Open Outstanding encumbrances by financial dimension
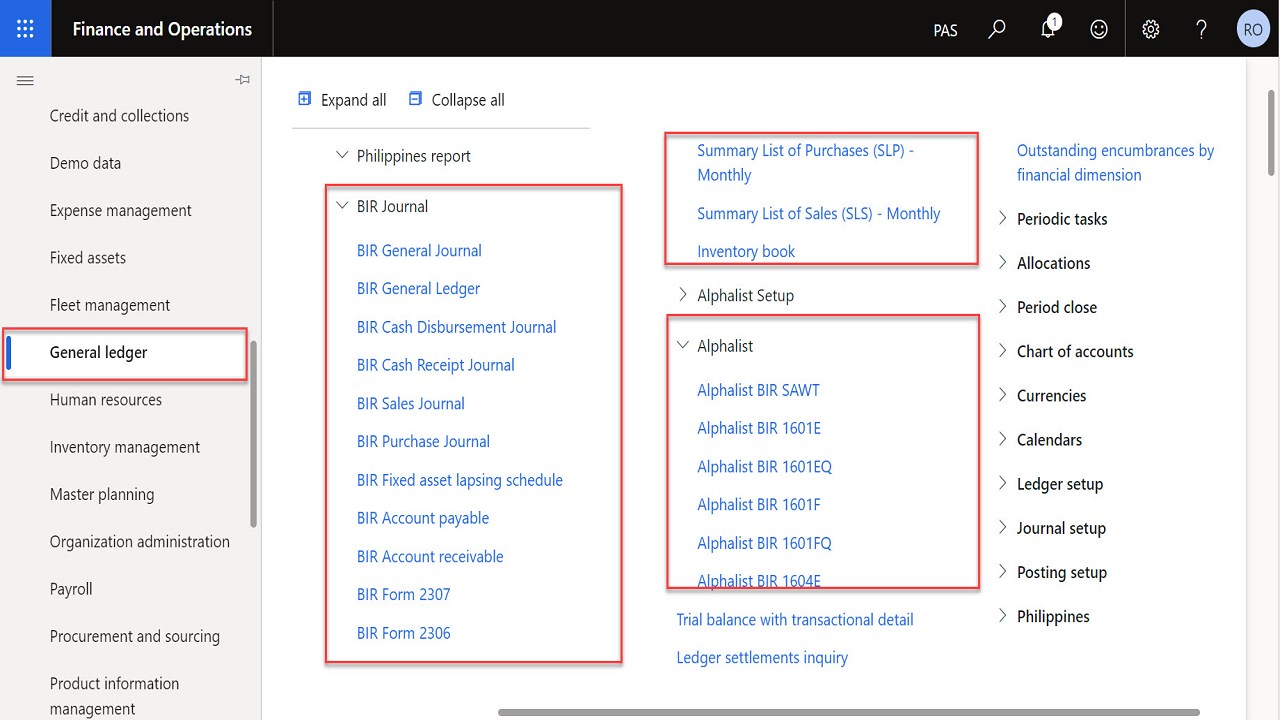 [1115, 163]
